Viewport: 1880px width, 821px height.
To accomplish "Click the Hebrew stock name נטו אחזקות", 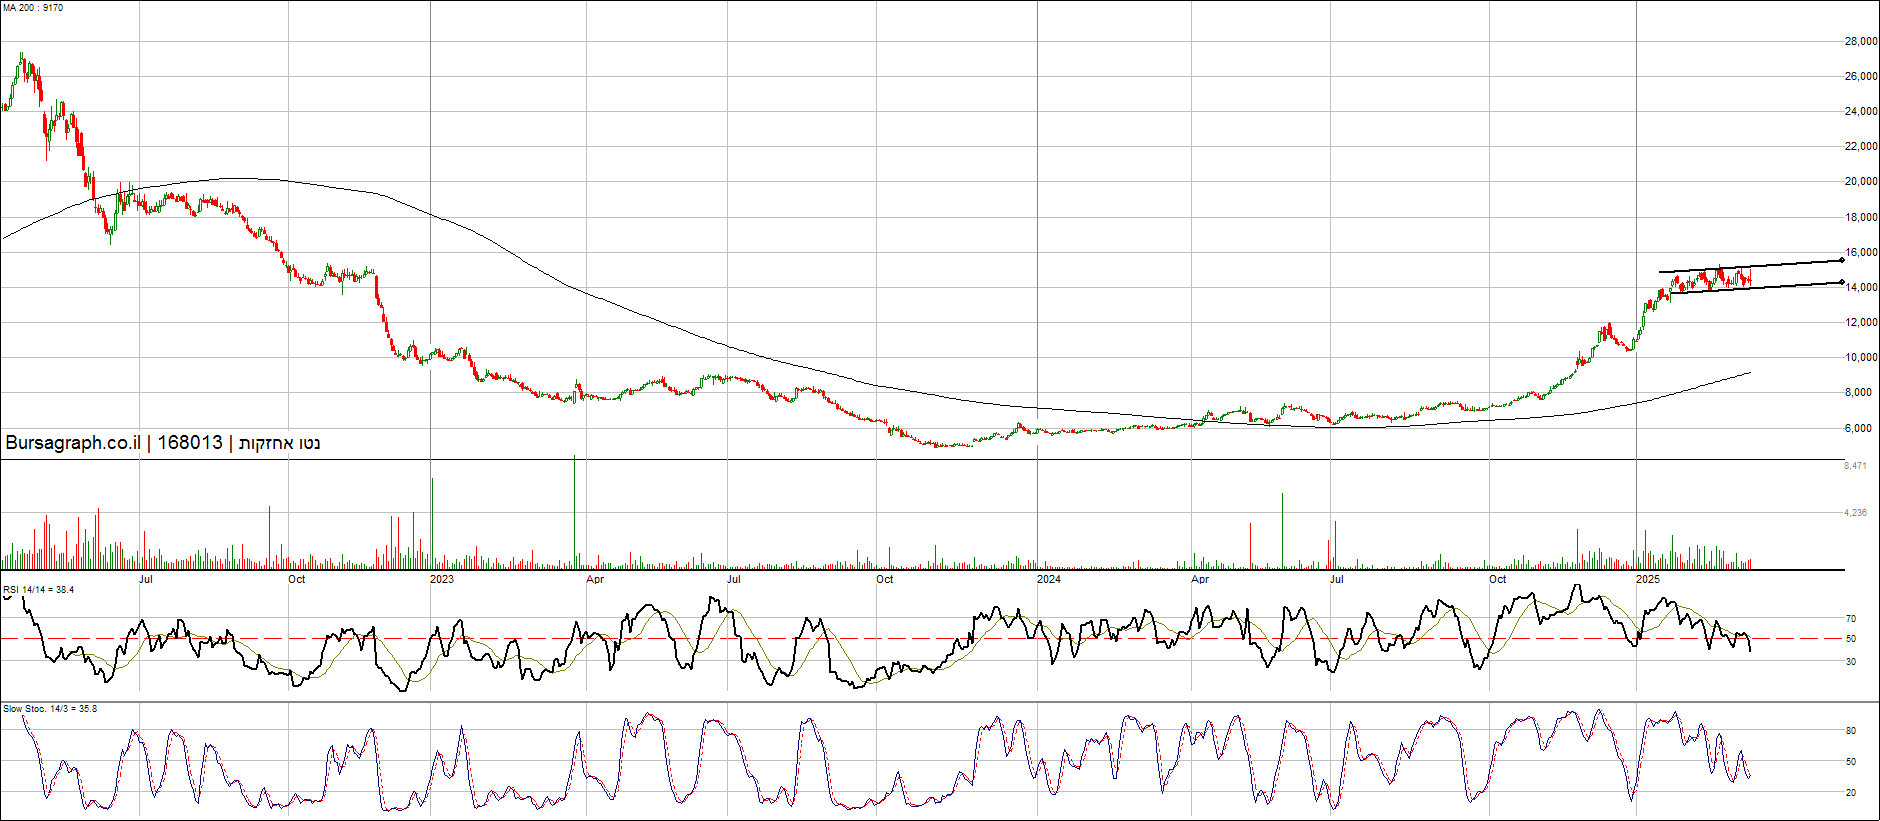I will pos(279,443).
